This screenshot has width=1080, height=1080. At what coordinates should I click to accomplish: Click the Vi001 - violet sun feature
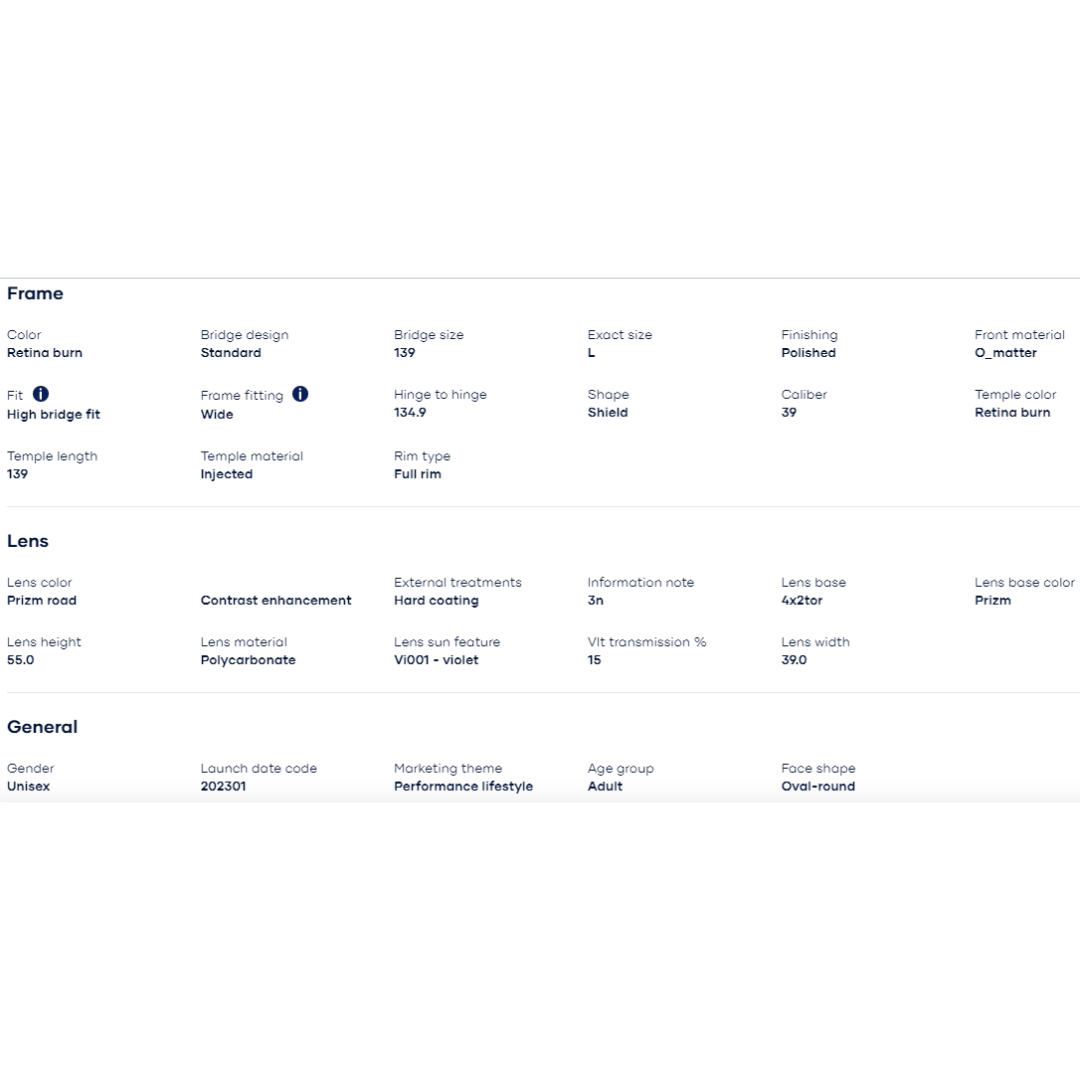click(x=436, y=660)
